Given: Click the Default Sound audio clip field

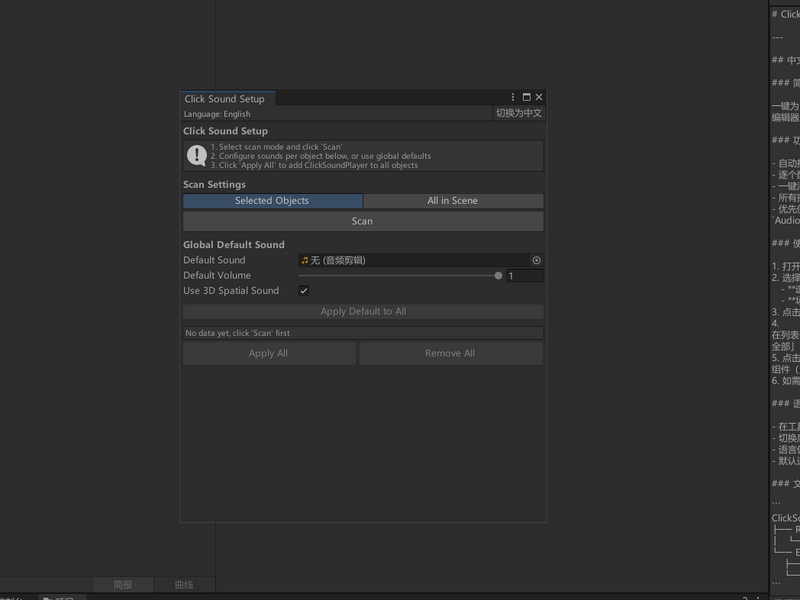Looking at the screenshot, I should tap(420, 260).
